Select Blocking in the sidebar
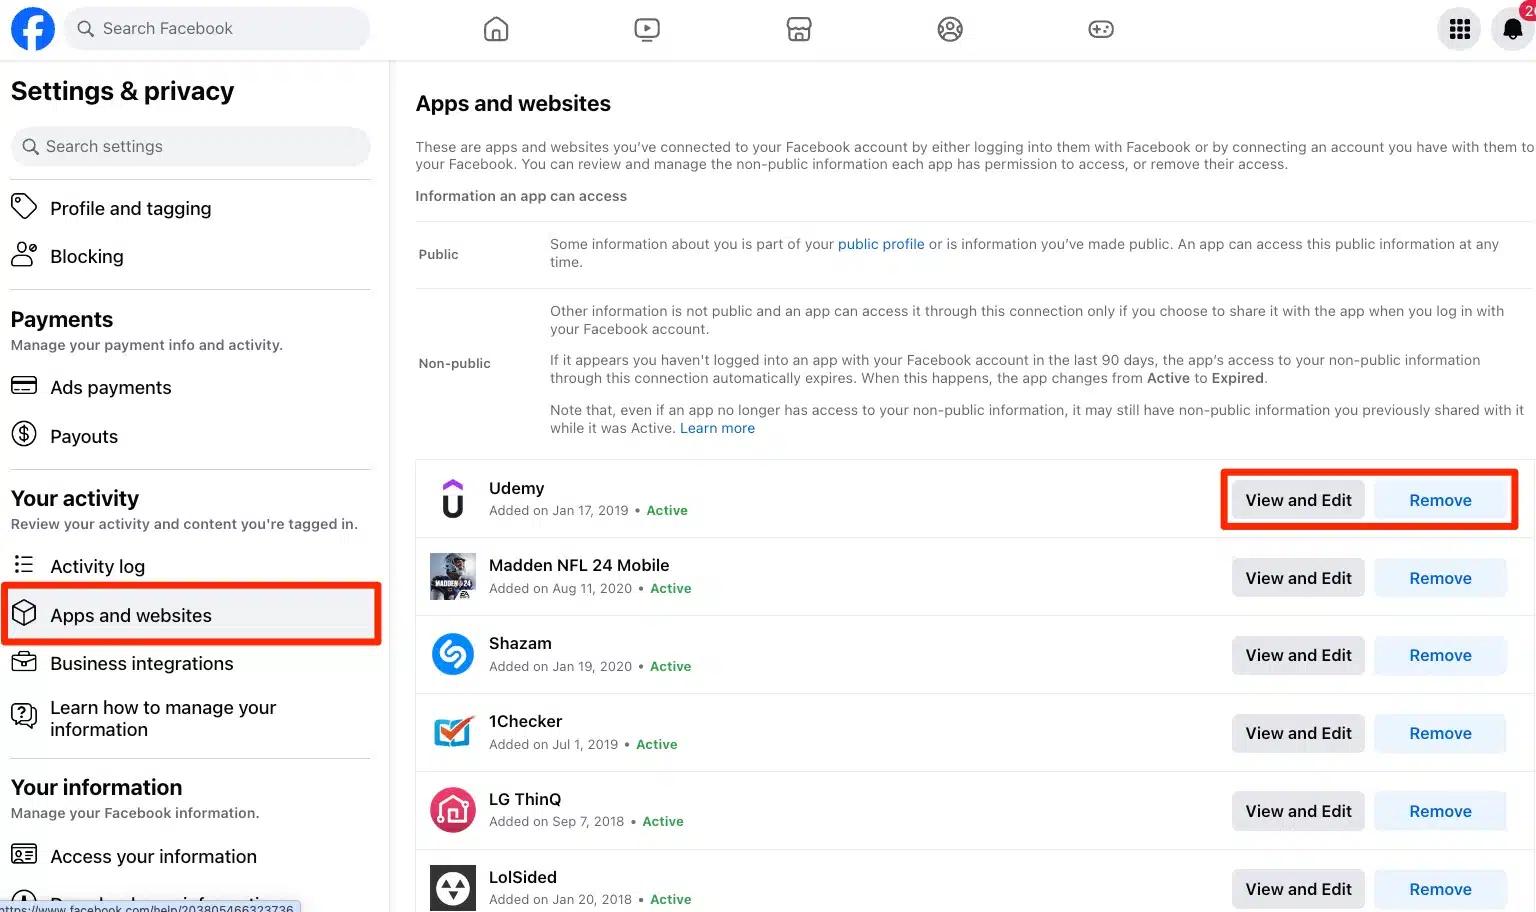The width and height of the screenshot is (1536, 912). (86, 256)
